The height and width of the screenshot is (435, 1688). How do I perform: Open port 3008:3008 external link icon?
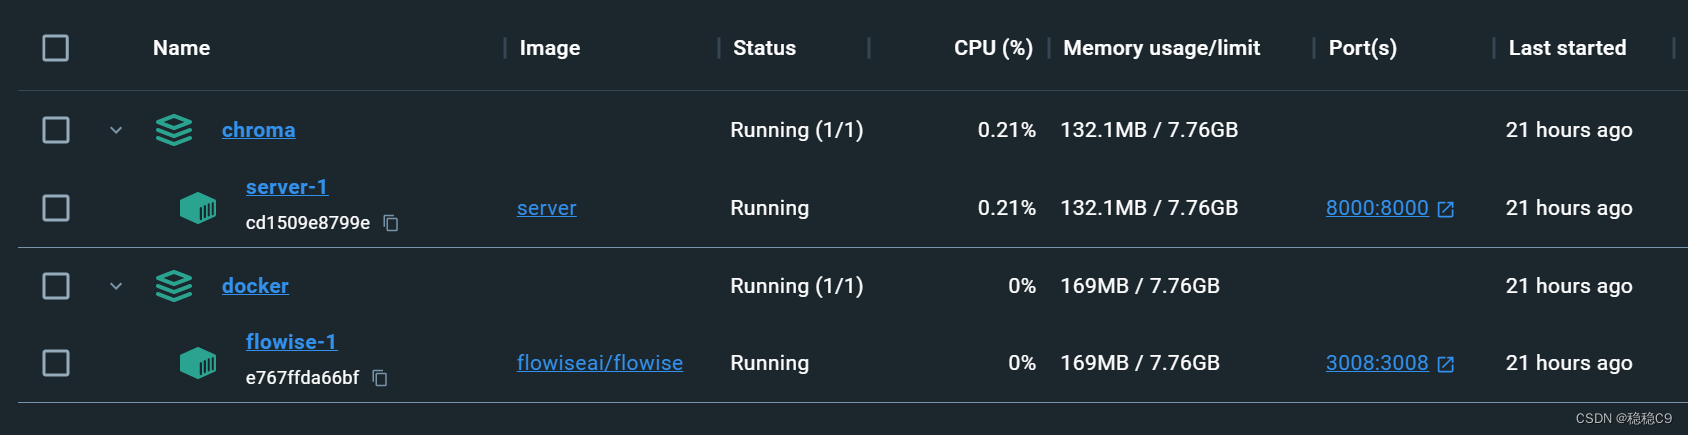[x=1445, y=364]
